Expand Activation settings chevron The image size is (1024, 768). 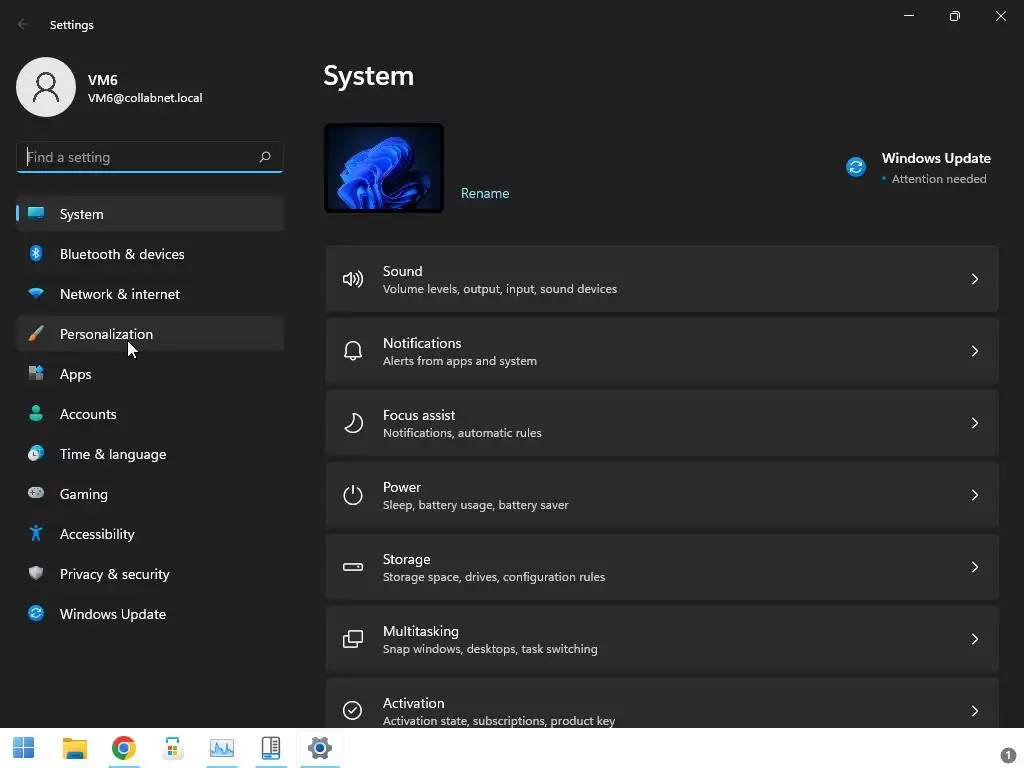974,711
